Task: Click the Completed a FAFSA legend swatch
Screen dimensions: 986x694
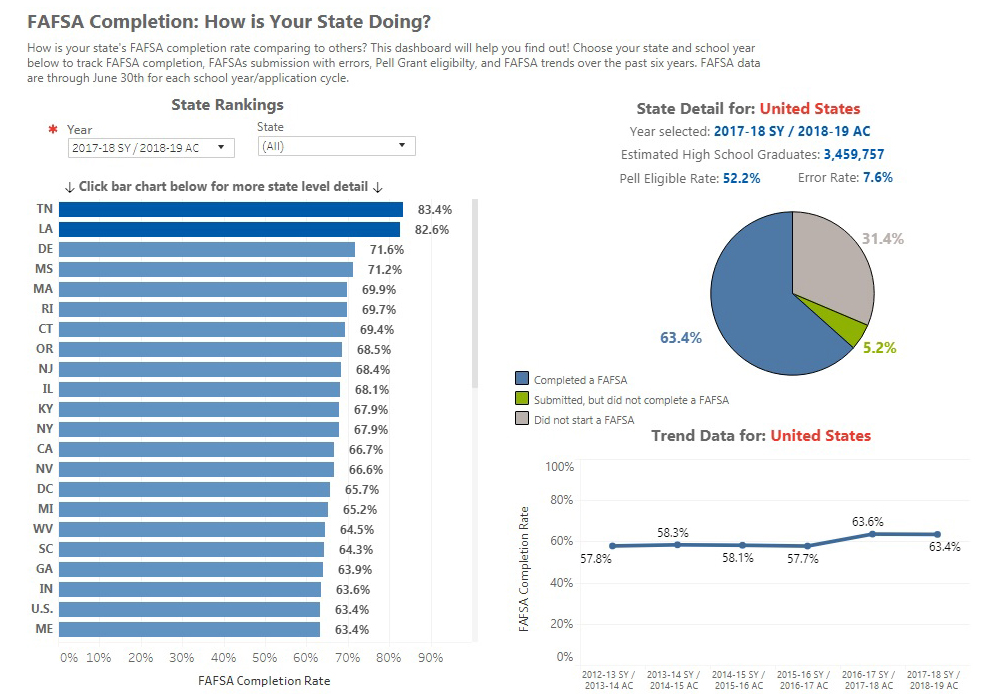Action: (521, 379)
